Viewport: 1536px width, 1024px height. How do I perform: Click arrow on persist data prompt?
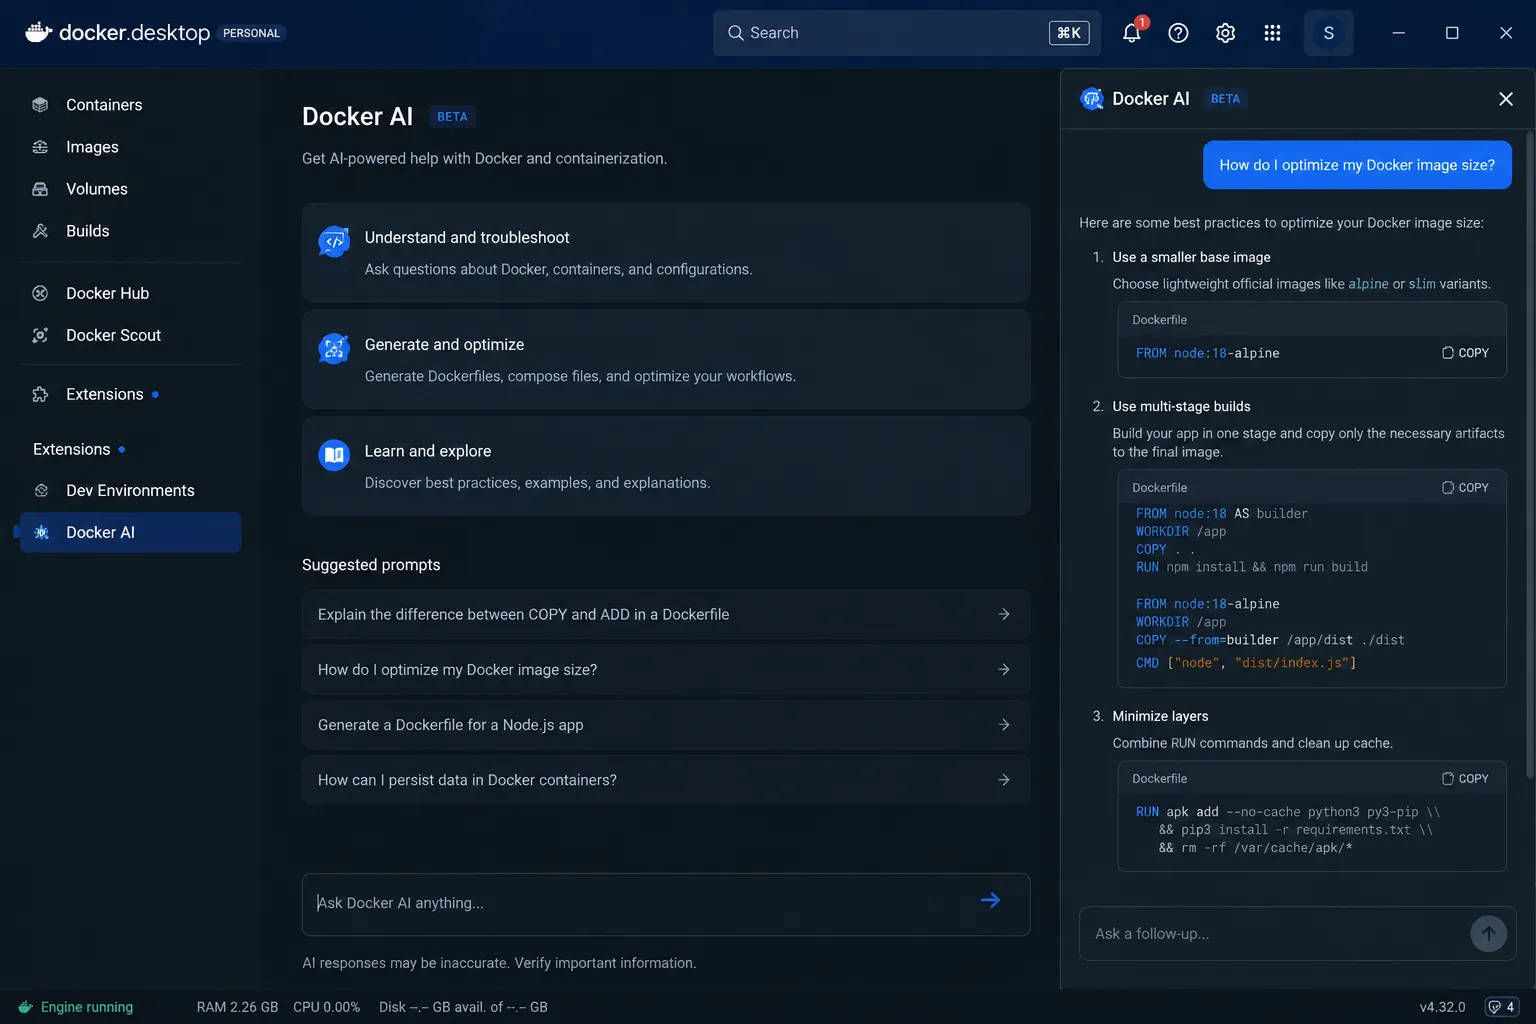click(x=1004, y=780)
